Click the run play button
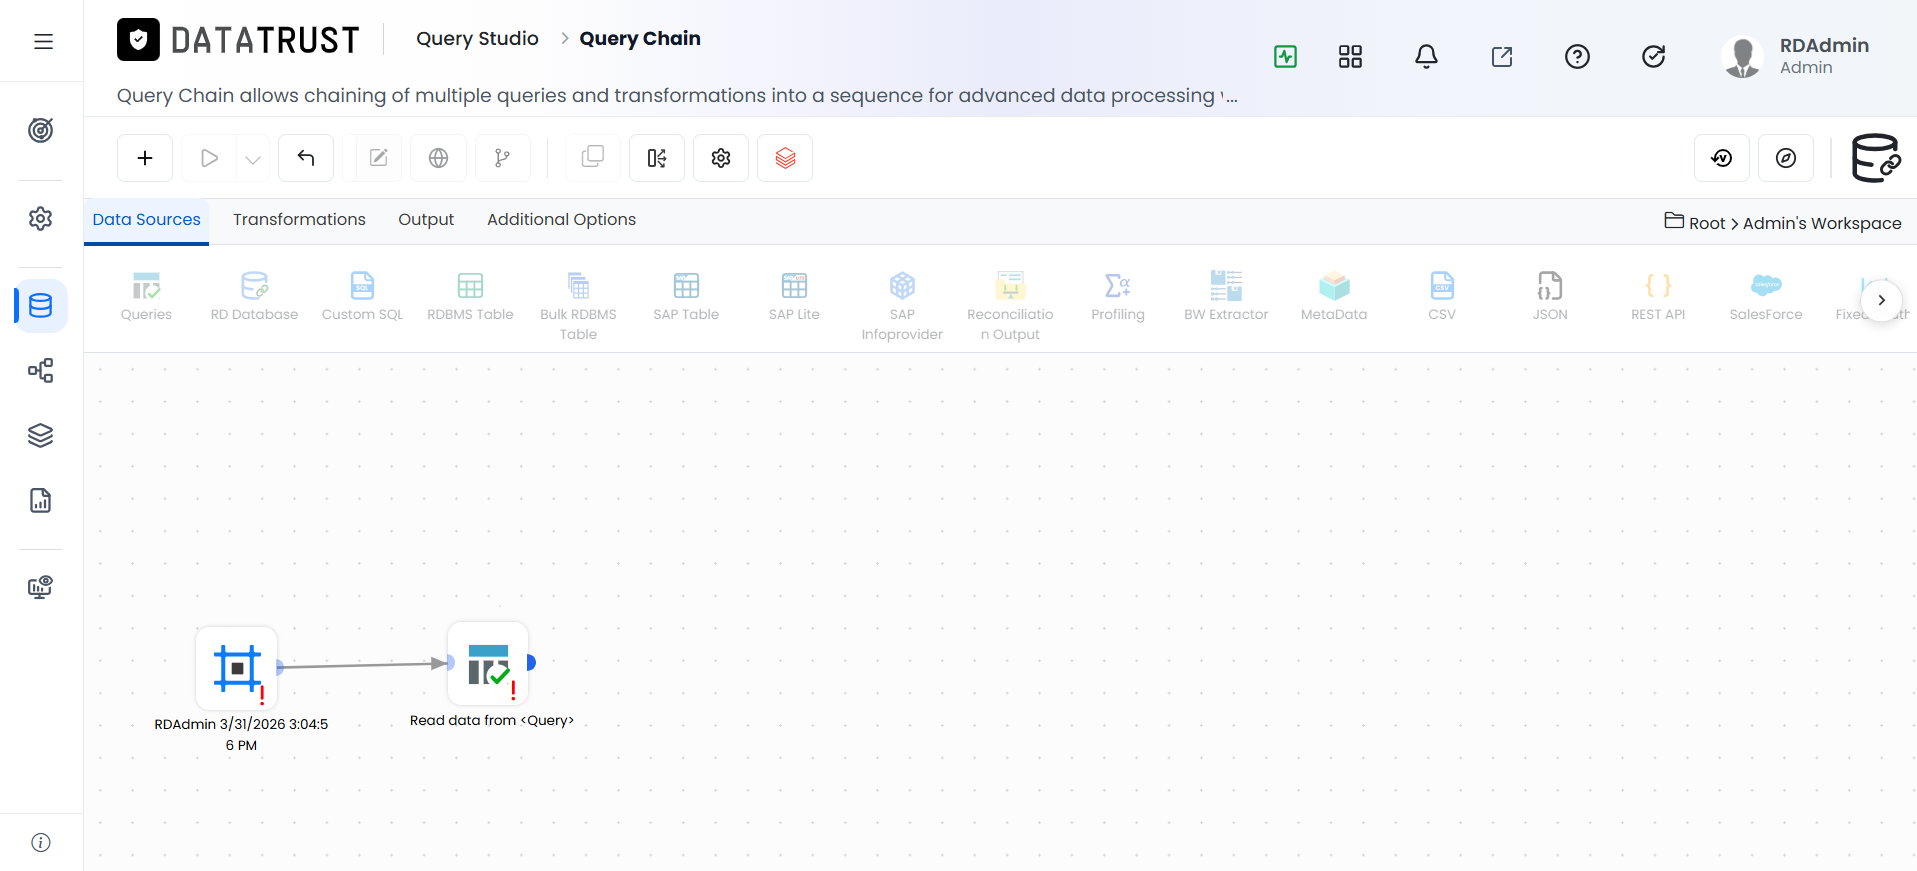The image size is (1917, 871). (209, 158)
